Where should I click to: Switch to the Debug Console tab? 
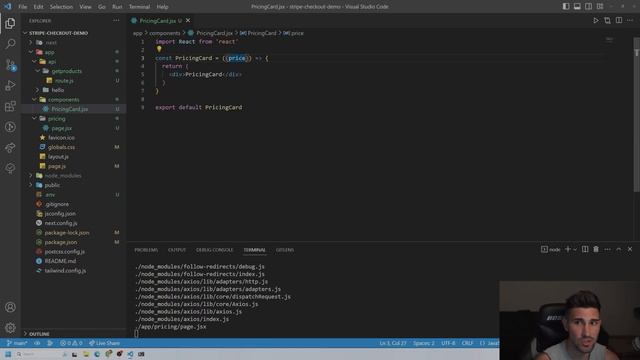point(215,250)
